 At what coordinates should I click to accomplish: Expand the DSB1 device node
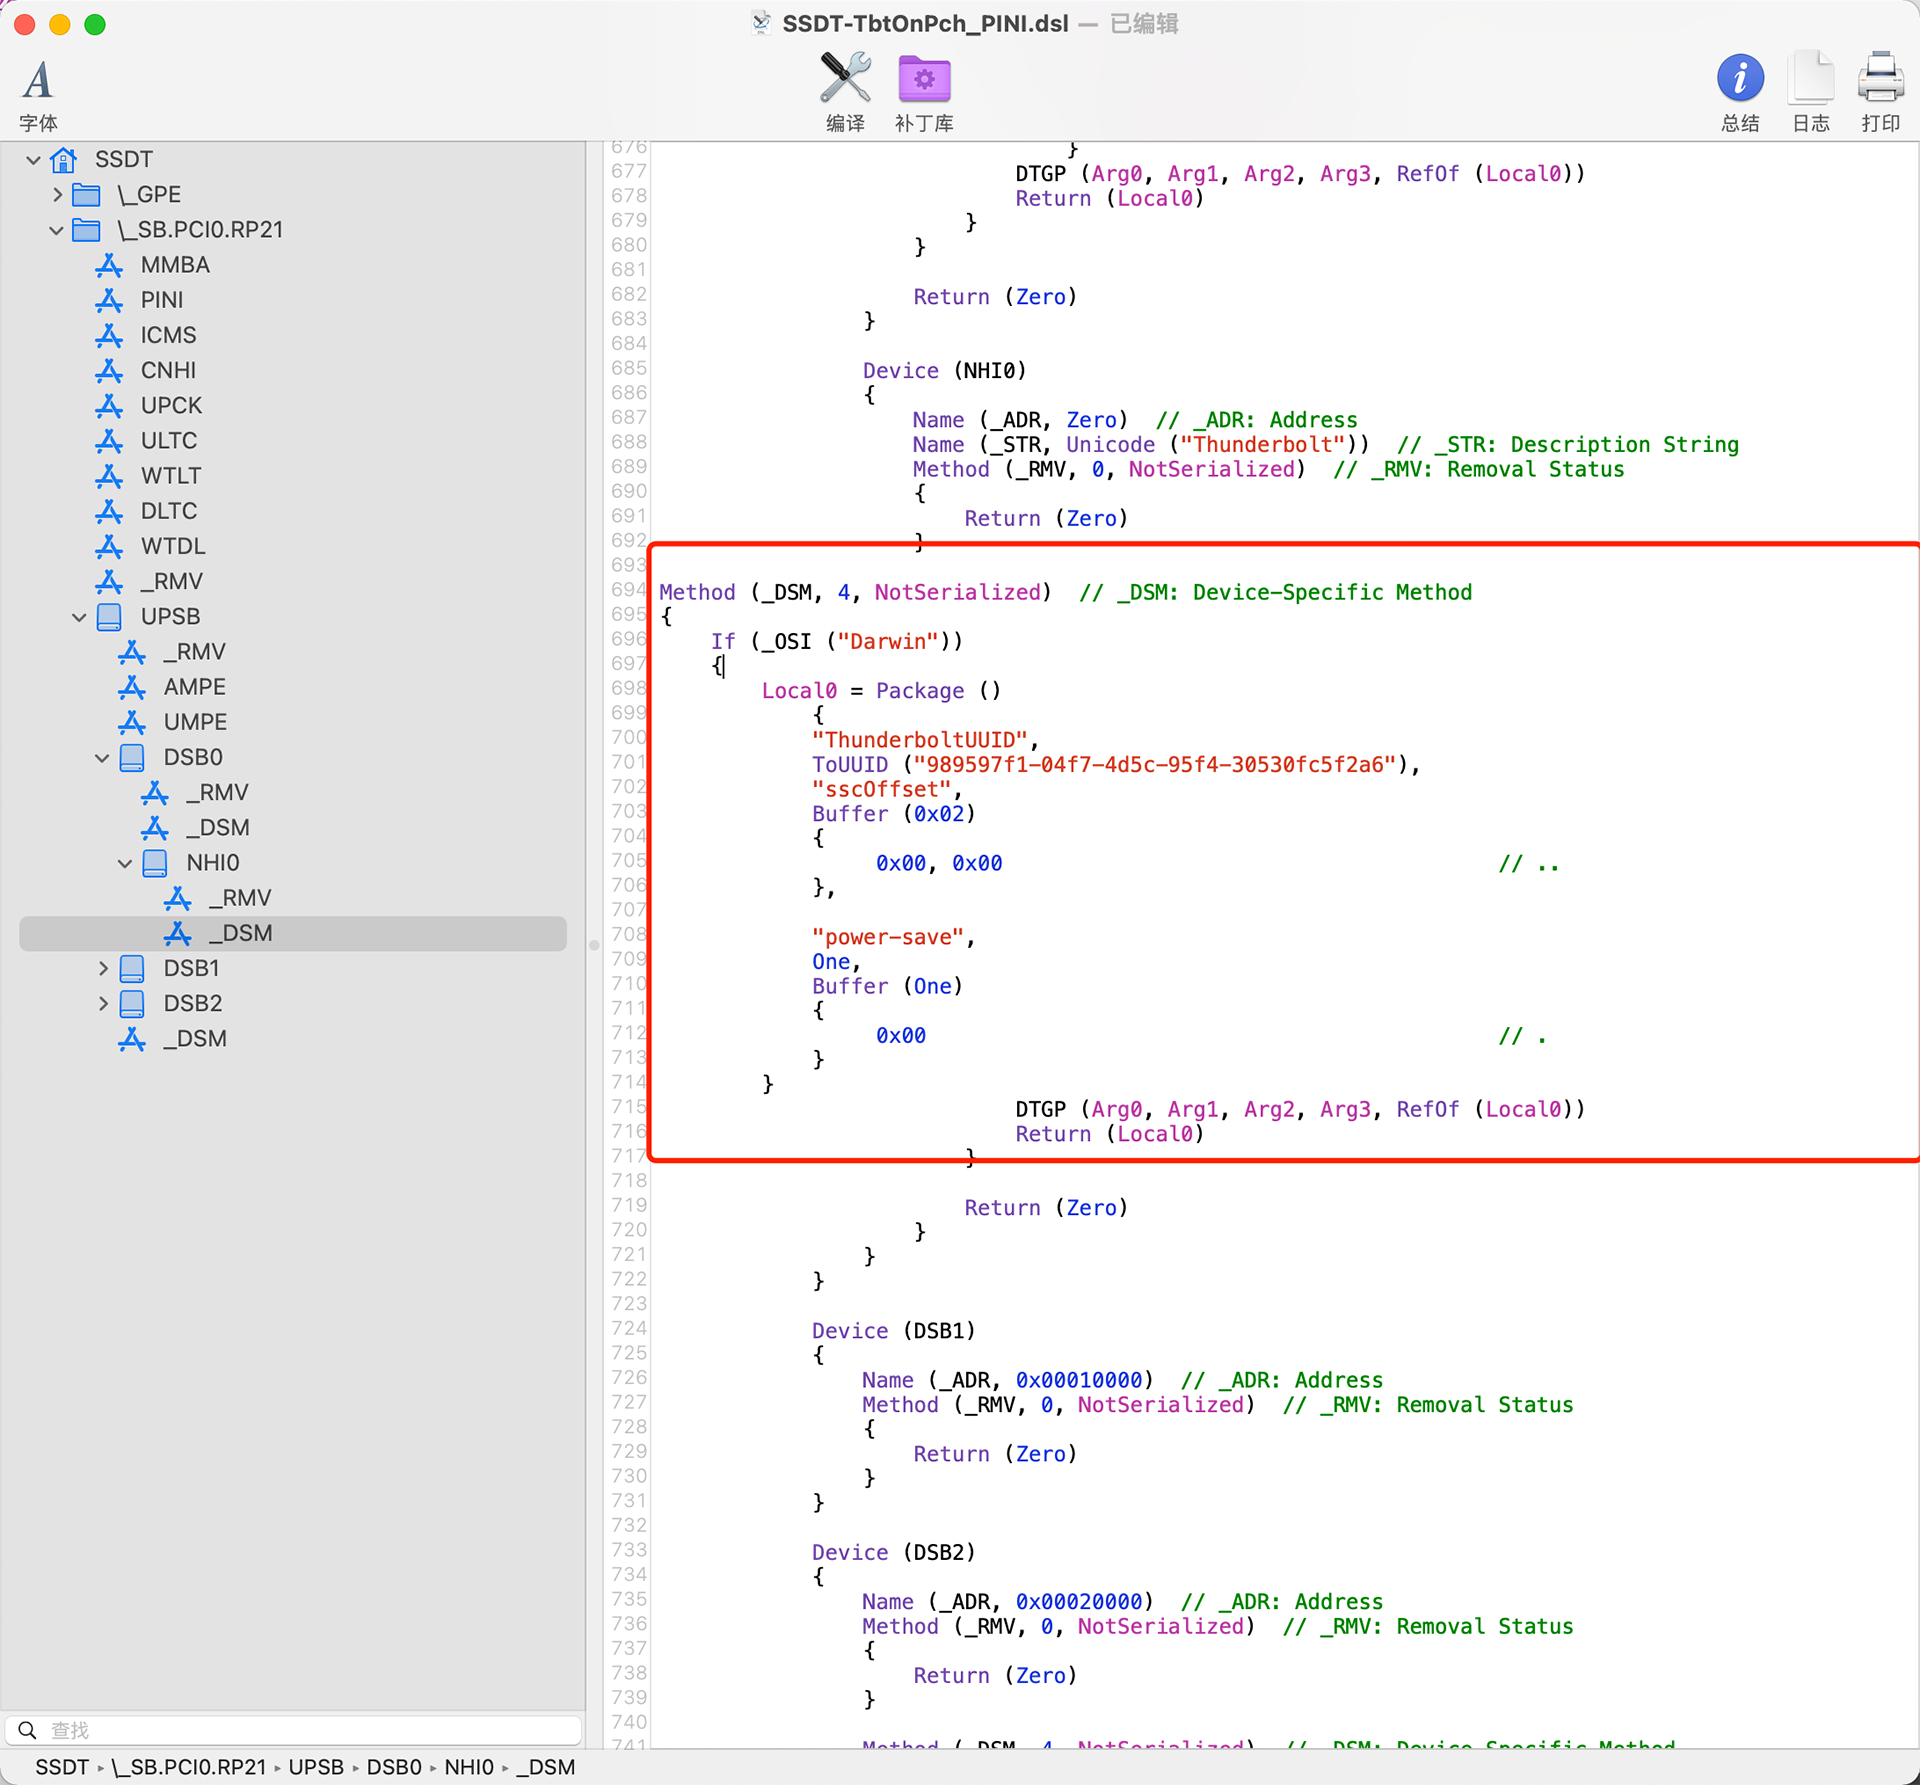(102, 968)
